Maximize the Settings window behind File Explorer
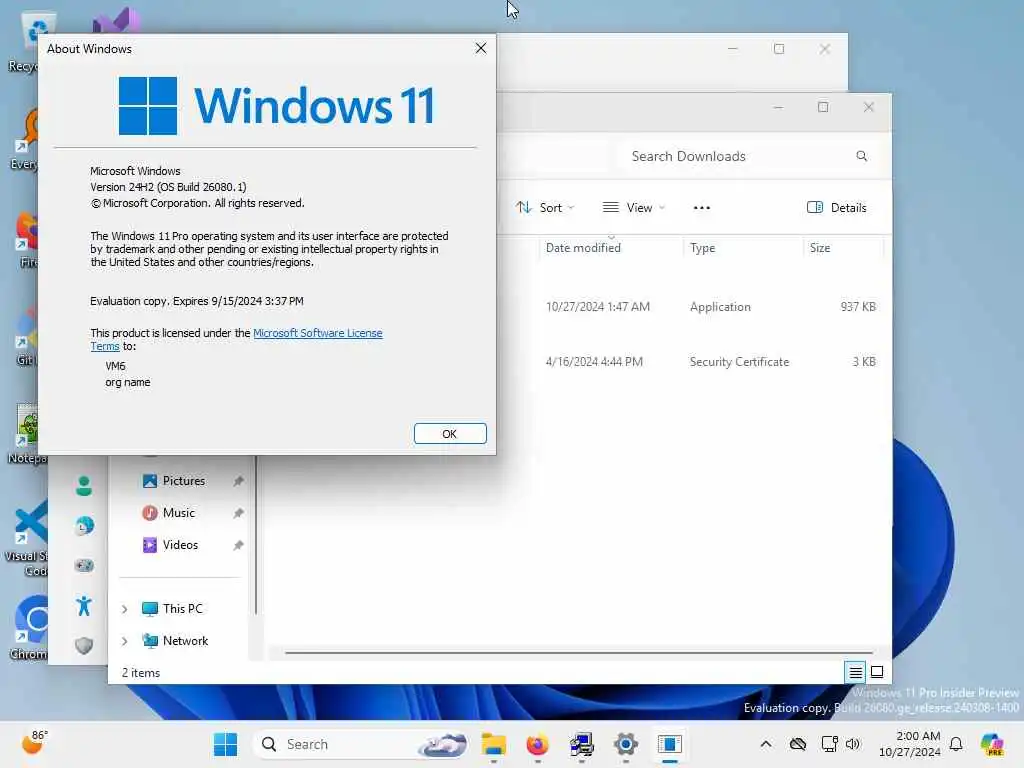This screenshot has height=768, width=1024. (778, 49)
